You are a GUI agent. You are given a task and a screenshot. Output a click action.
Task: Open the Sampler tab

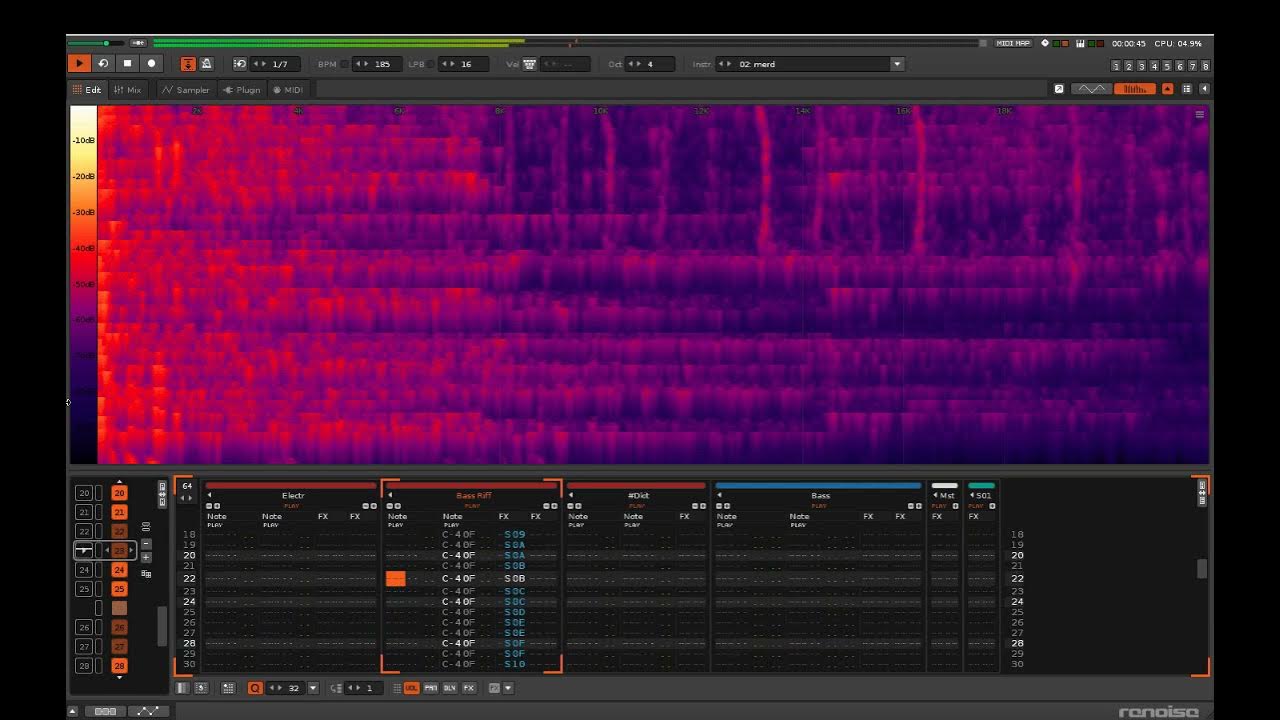[x=186, y=90]
